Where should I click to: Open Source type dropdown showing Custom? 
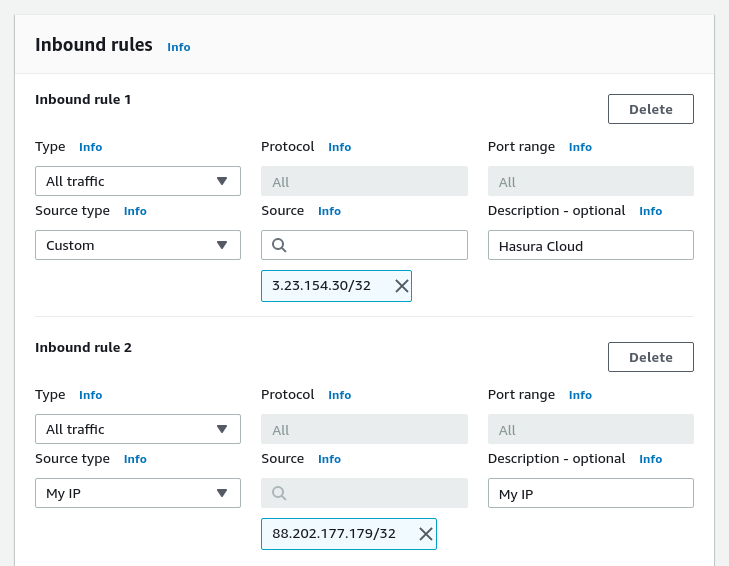pos(138,245)
